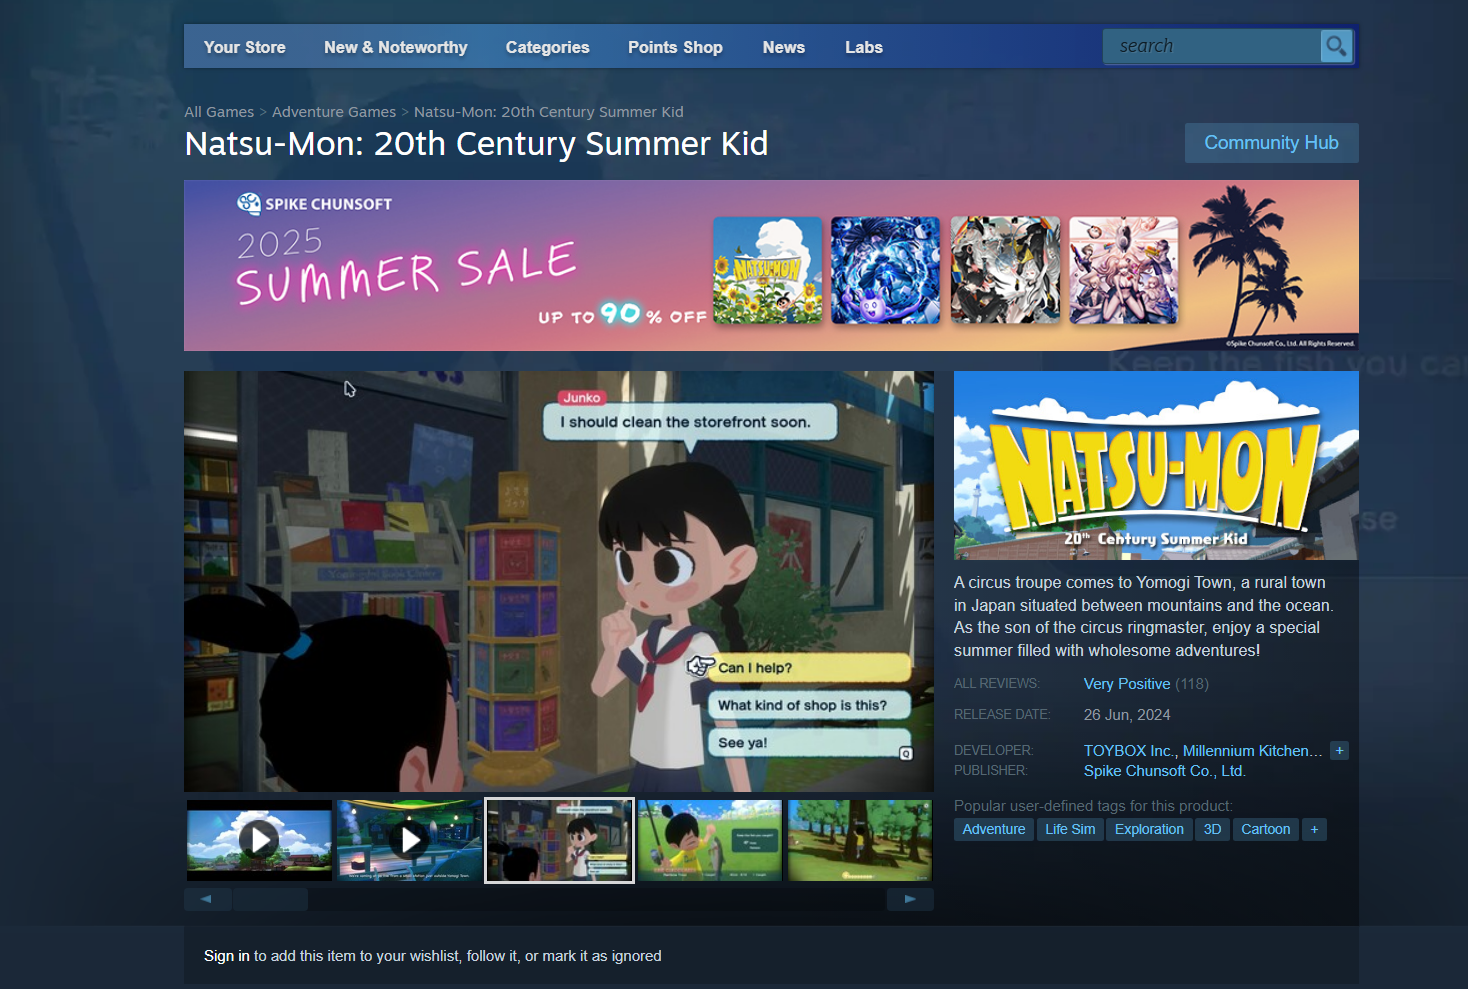The image size is (1468, 989).
Task: Click the left scroll arrow under thumbnails
Action: click(x=207, y=899)
